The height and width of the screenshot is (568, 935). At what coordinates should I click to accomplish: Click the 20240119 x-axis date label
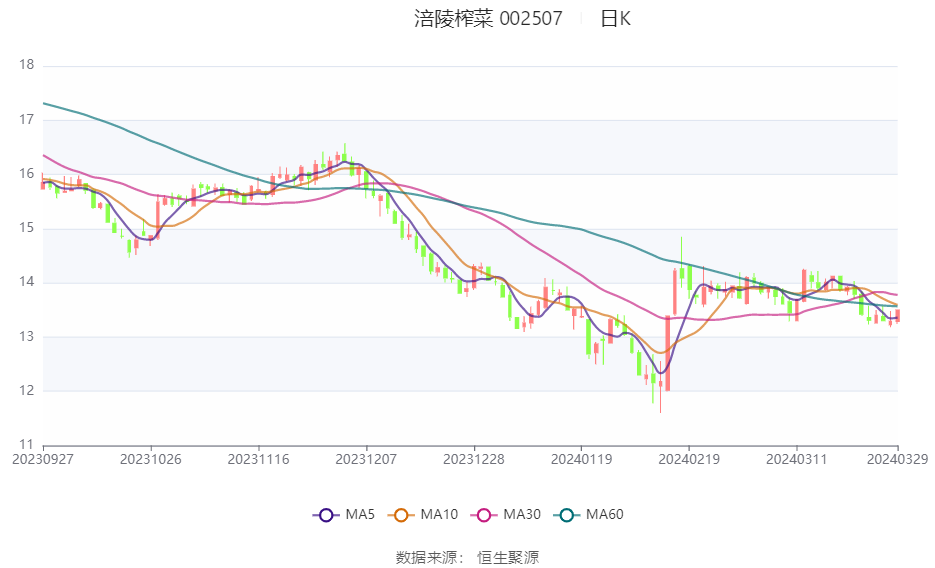tap(581, 460)
